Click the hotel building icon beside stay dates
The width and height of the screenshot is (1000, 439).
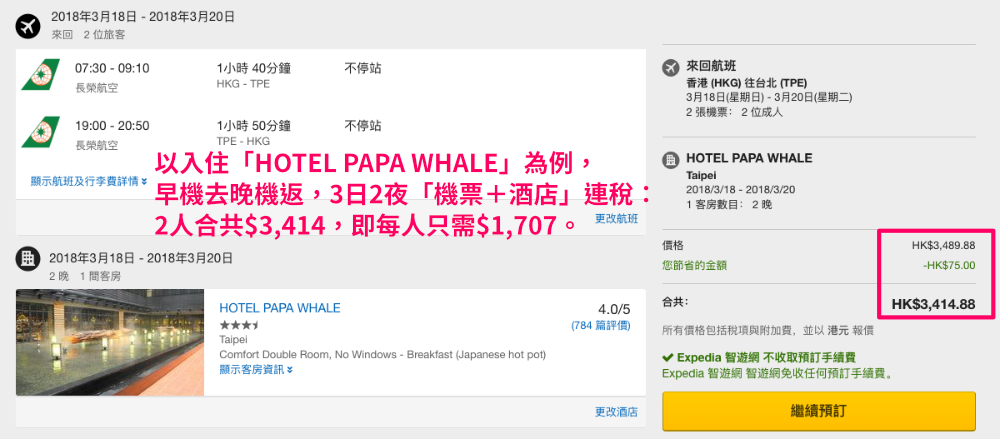click(28, 258)
